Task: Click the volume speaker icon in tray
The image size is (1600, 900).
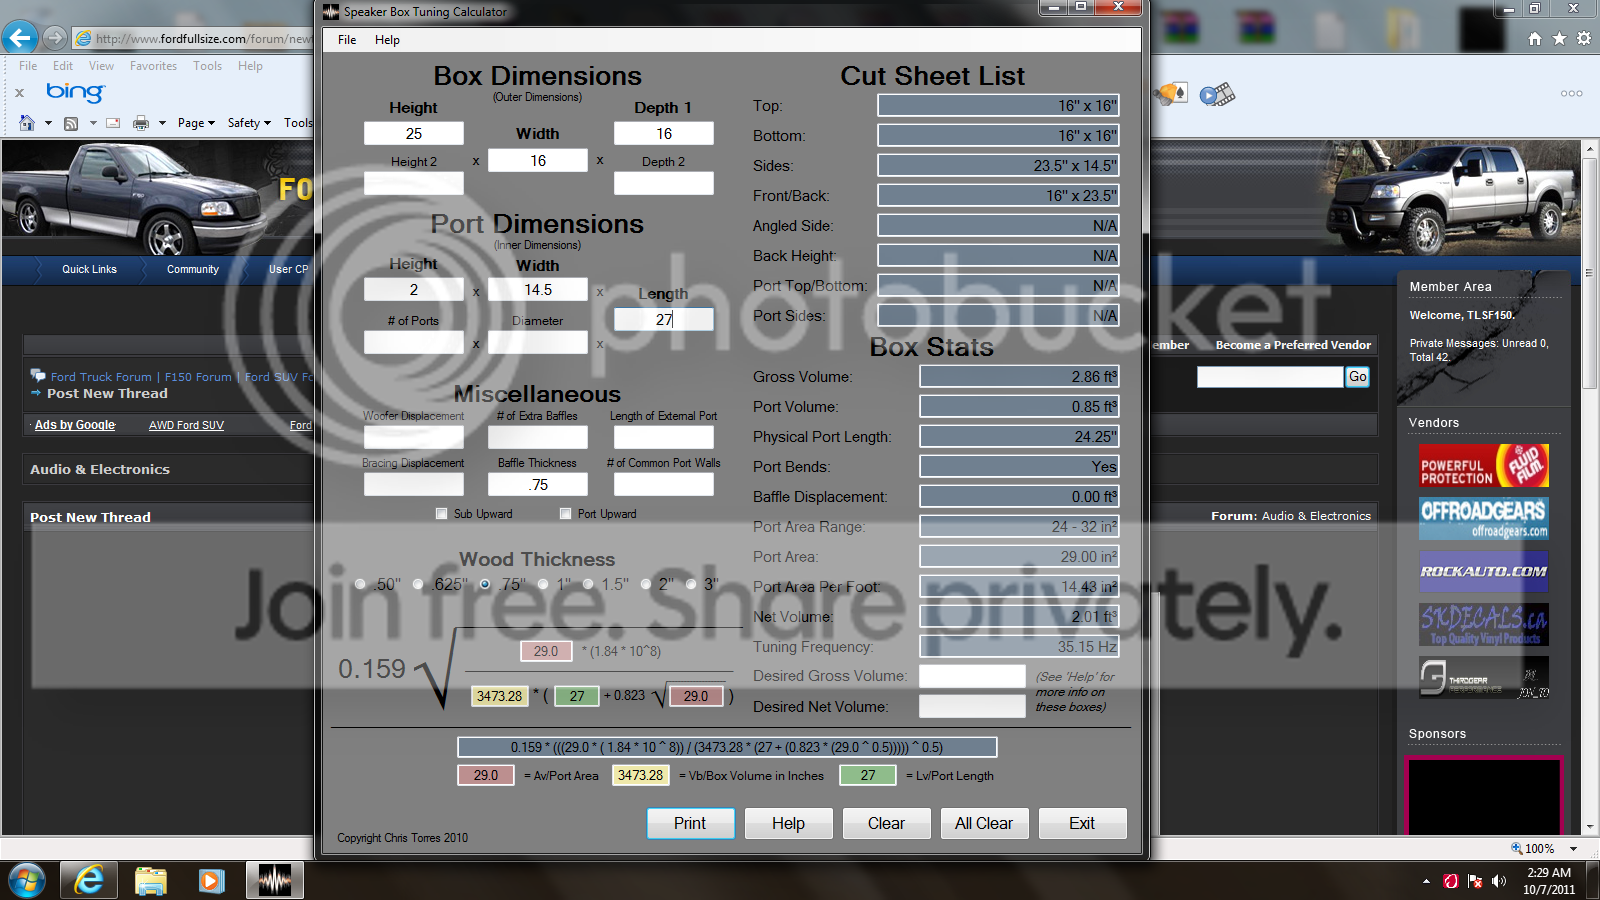Action: (1498, 881)
